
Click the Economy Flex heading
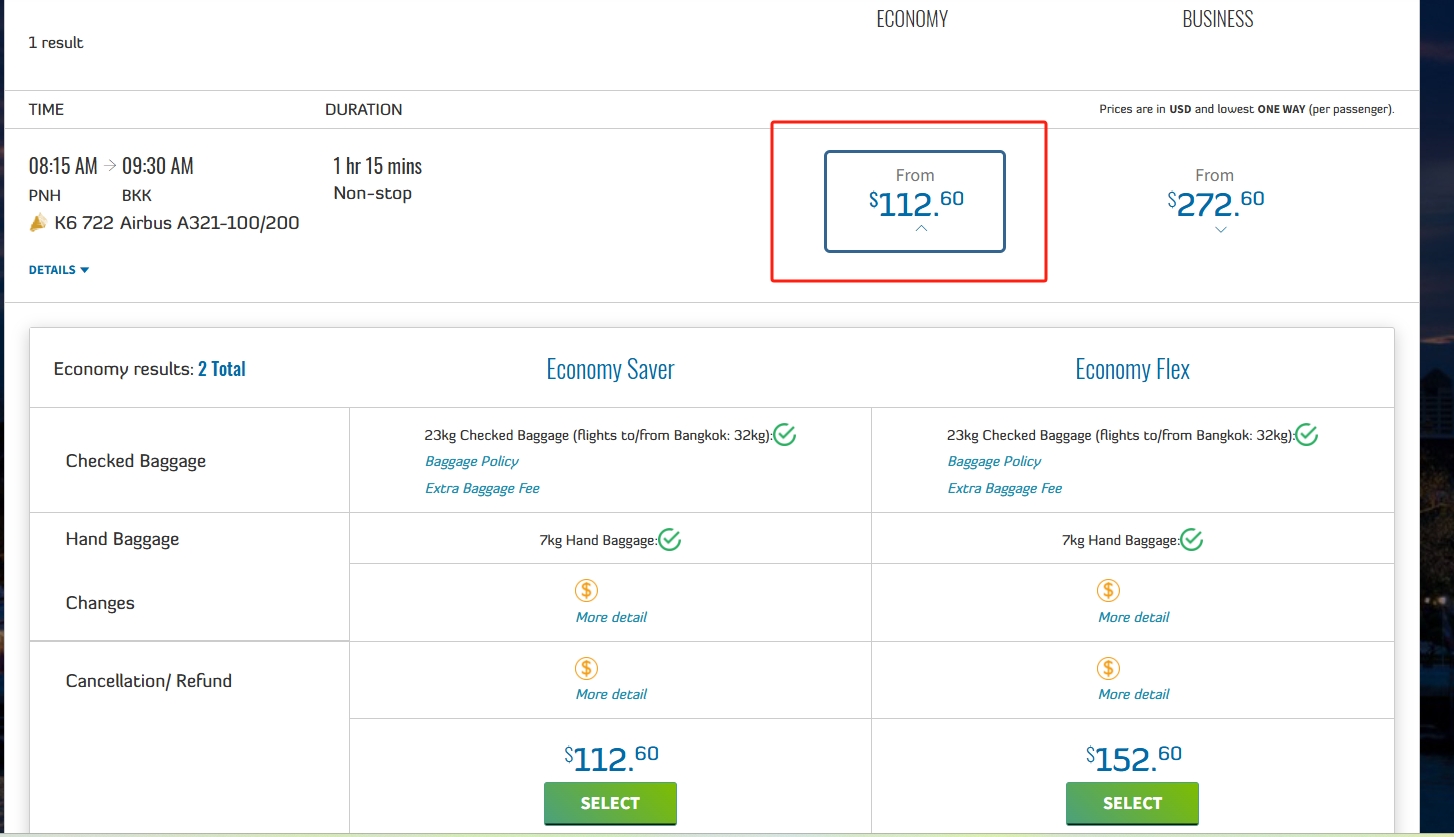point(1132,369)
